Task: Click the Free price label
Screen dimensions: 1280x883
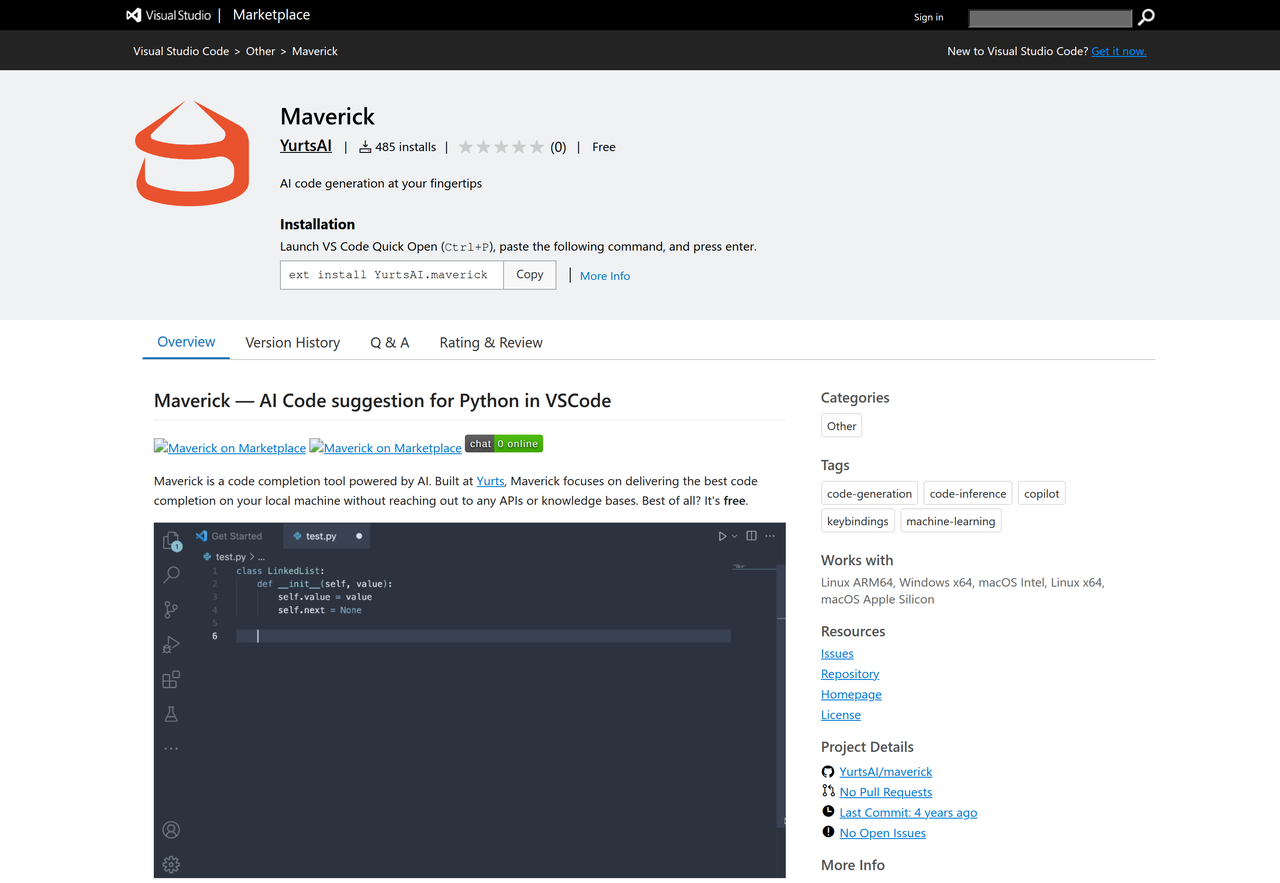Action: point(604,147)
